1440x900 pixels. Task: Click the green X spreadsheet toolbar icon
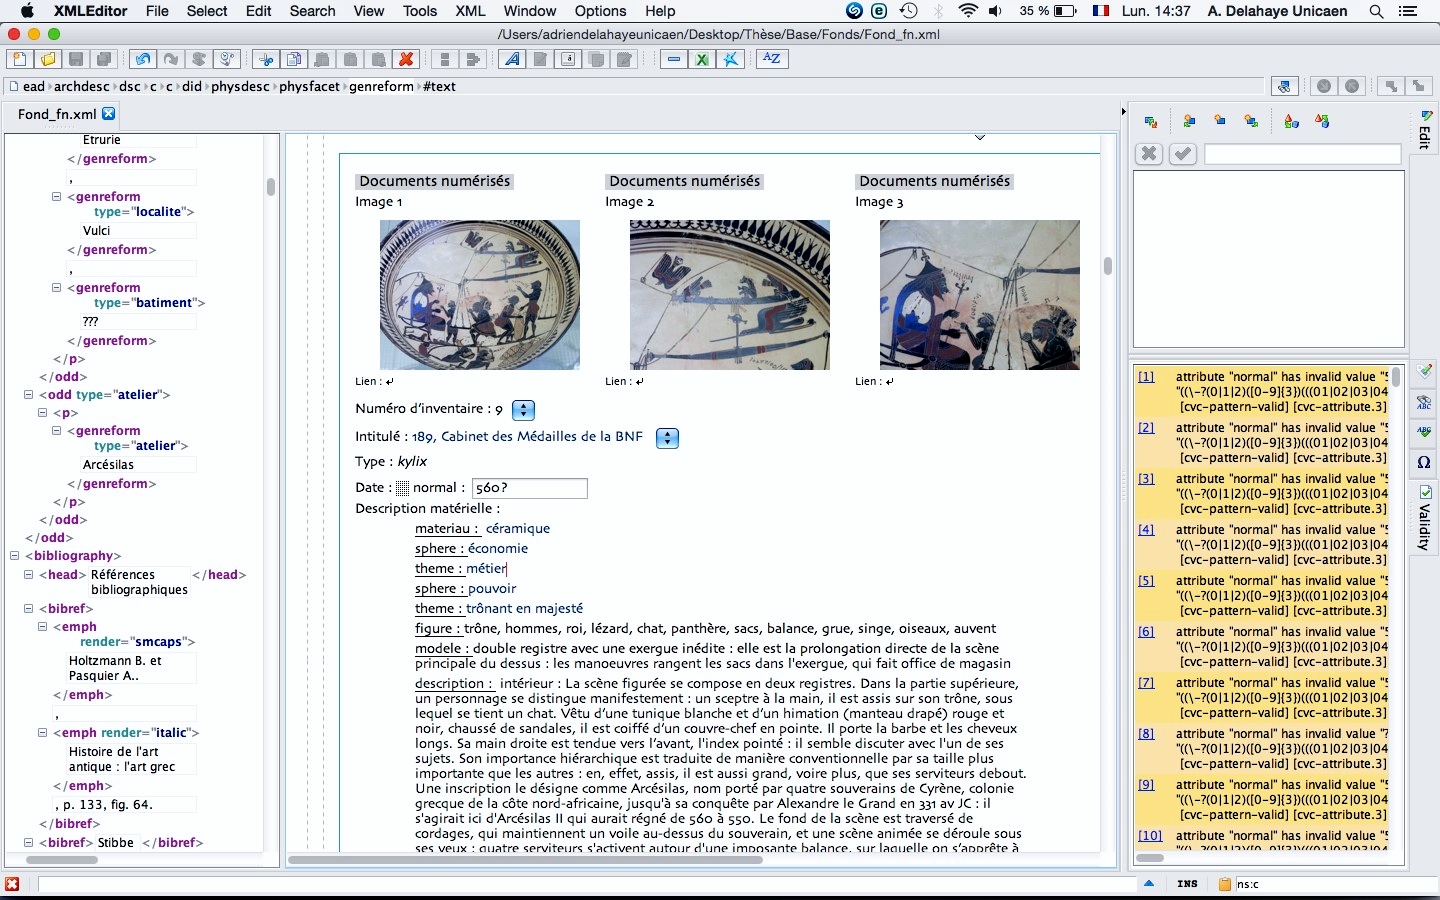point(702,59)
